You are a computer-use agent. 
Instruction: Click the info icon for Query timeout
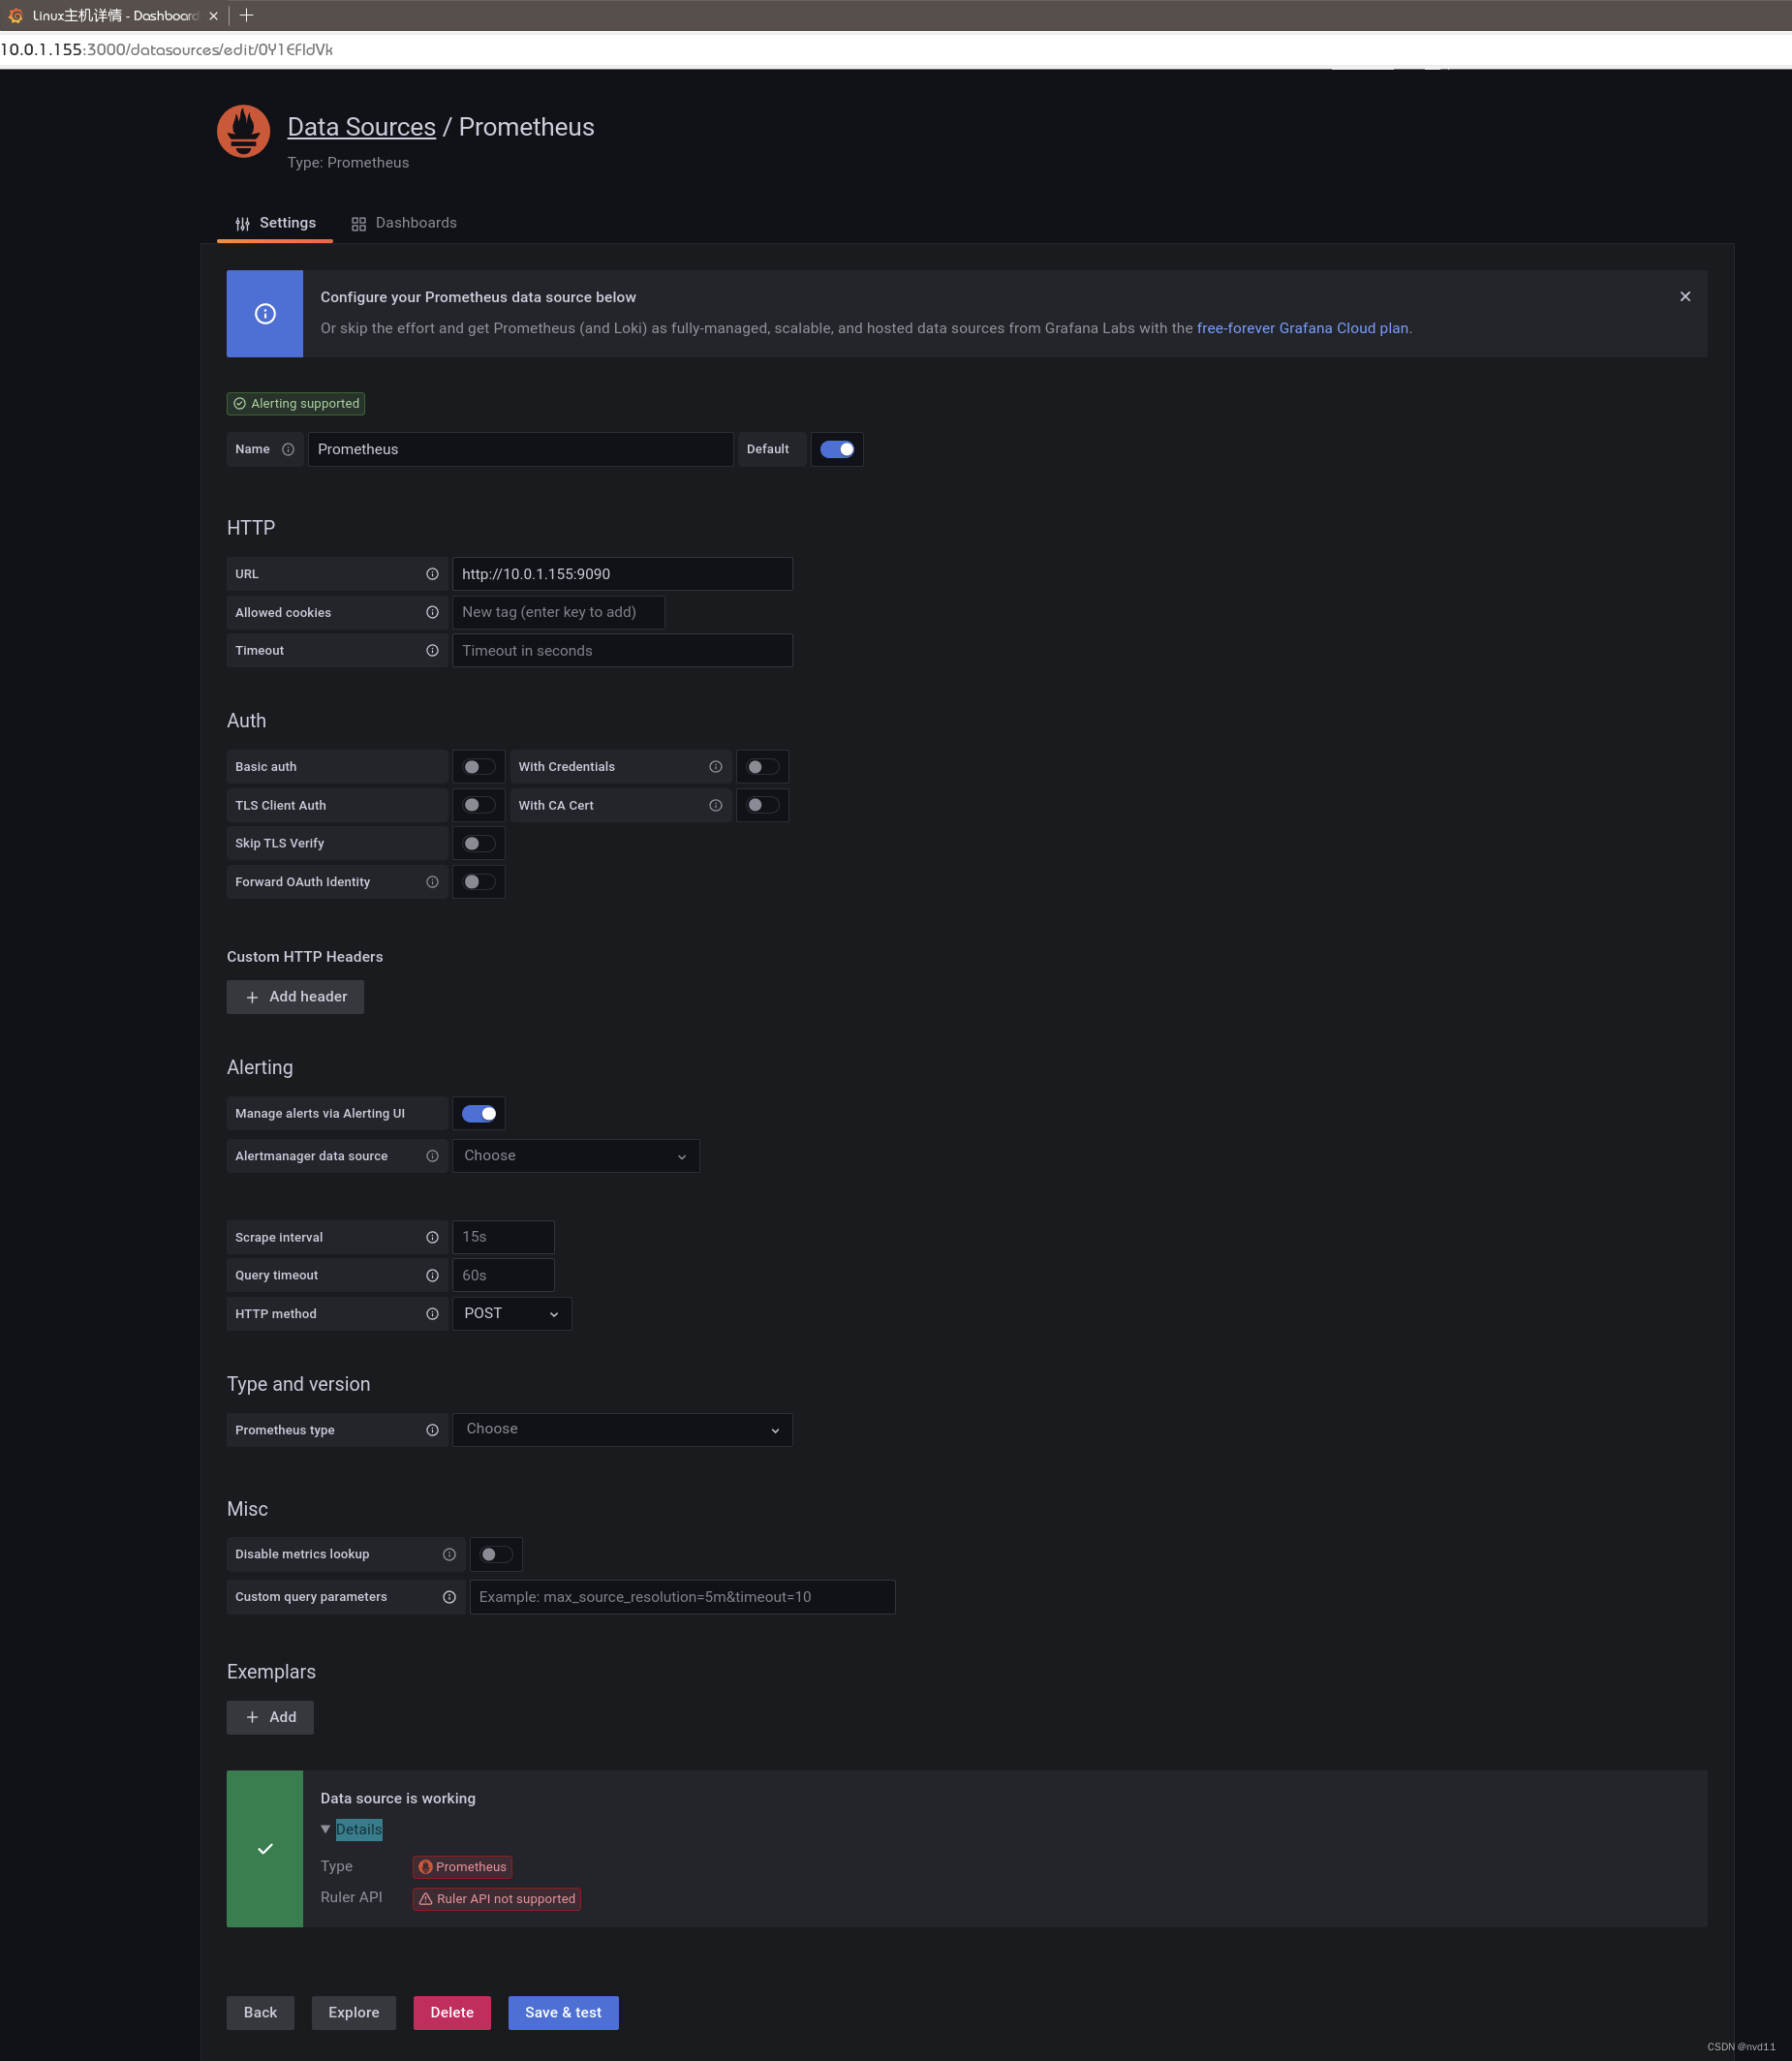click(x=432, y=1275)
